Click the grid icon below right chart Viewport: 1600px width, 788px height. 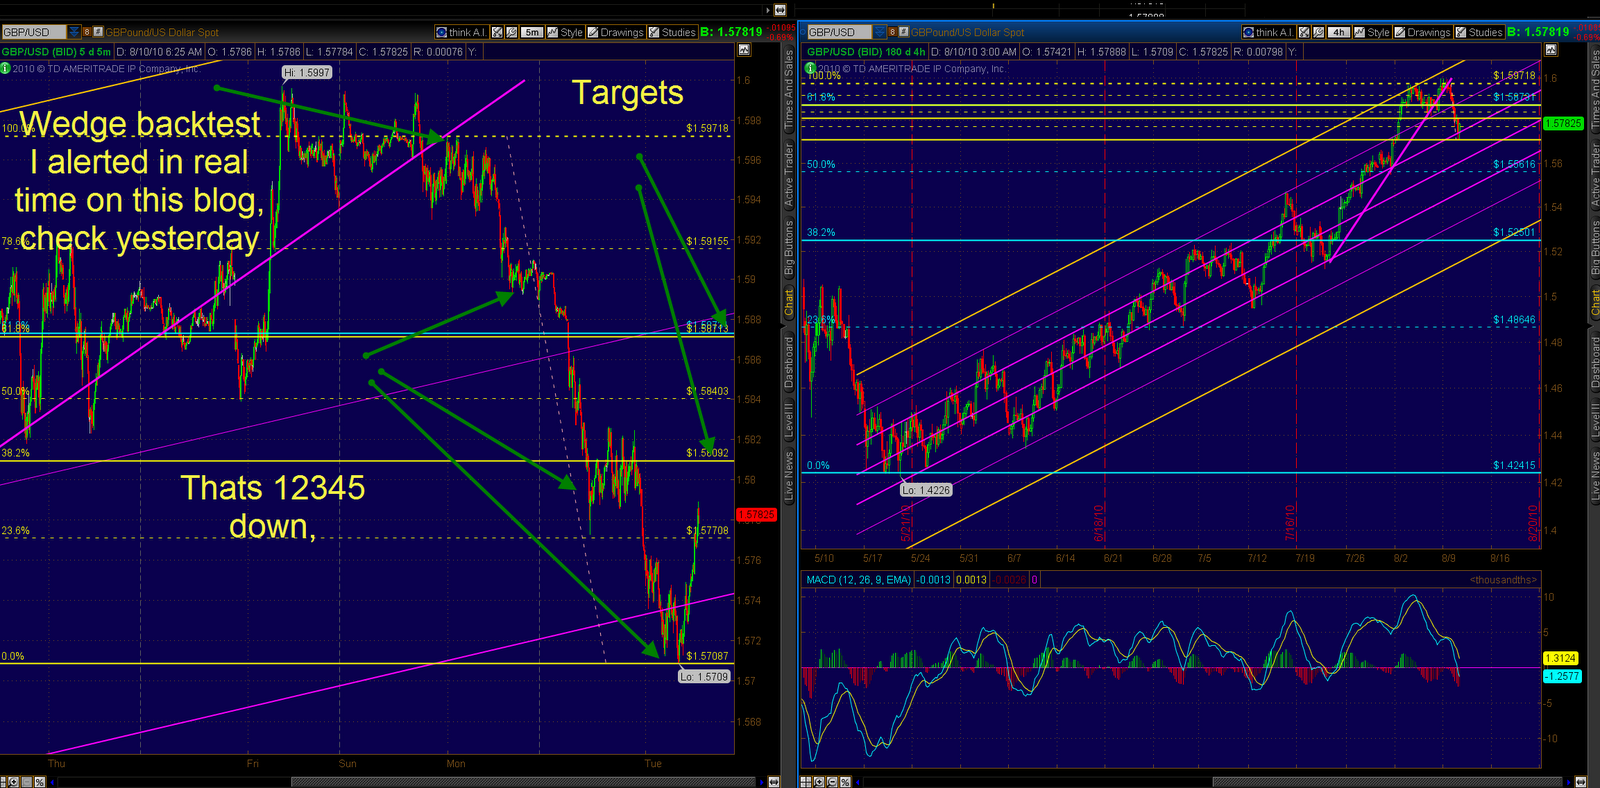(x=806, y=782)
